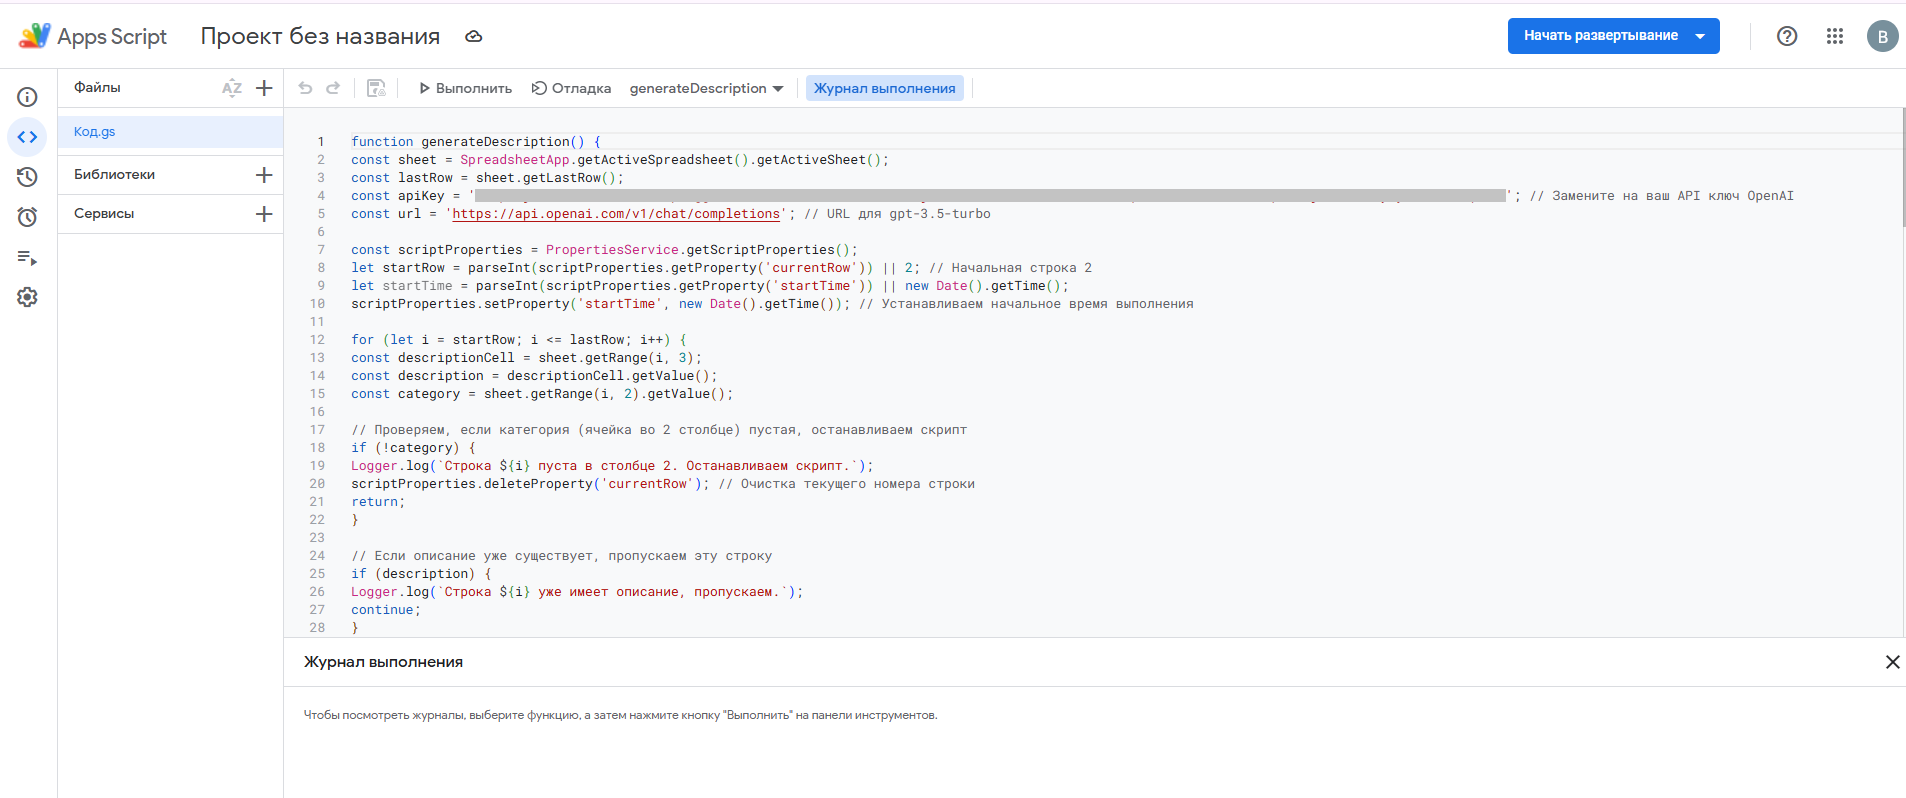
Task: Click the Отладка debug button
Action: [571, 88]
